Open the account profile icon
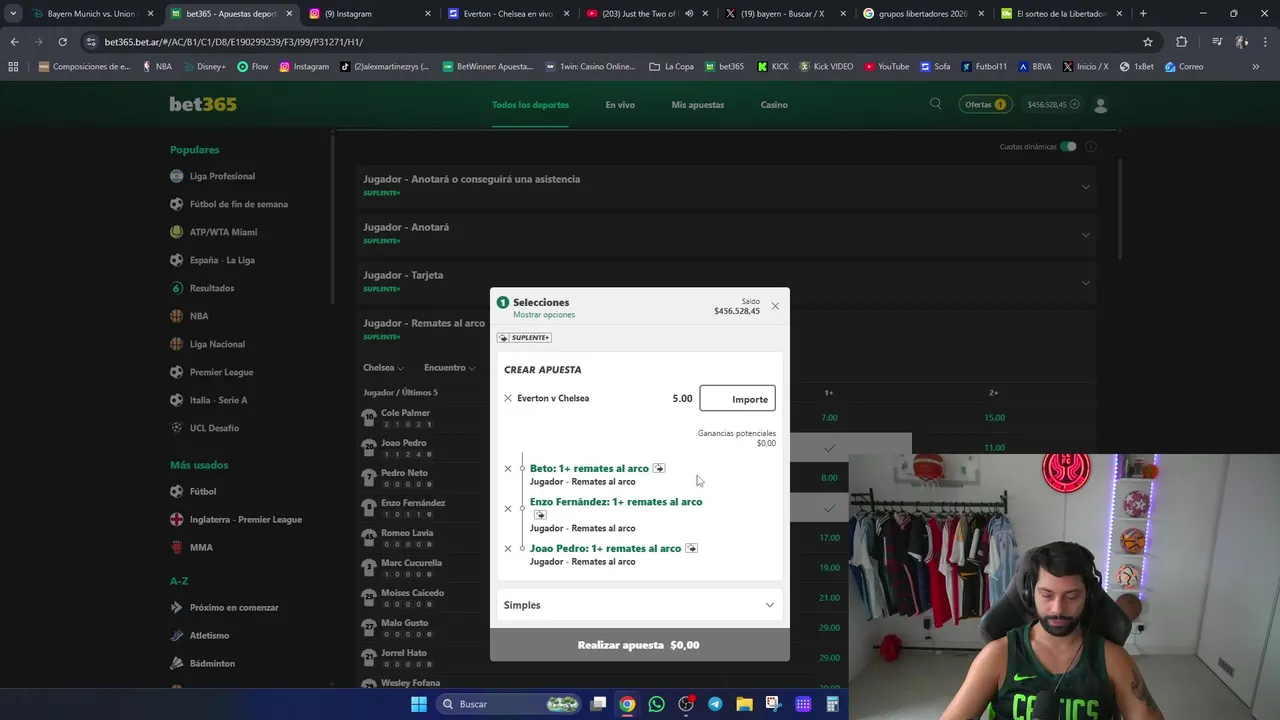The height and width of the screenshot is (720, 1280). [1101, 105]
